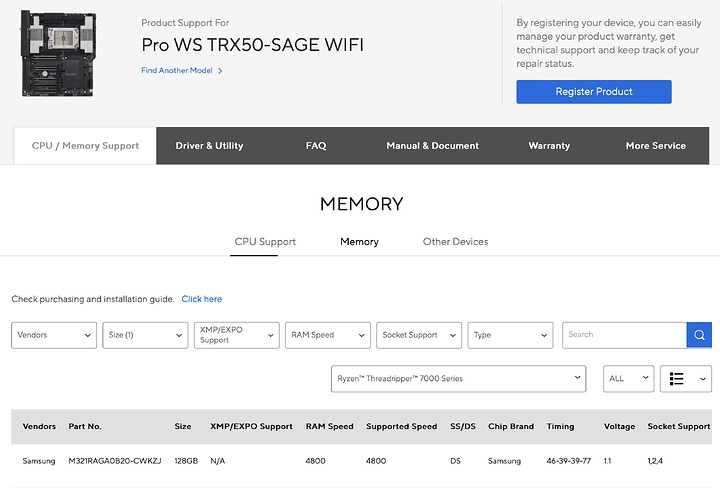
Task: Go to the Manual & Document tab
Action: [x=432, y=146]
